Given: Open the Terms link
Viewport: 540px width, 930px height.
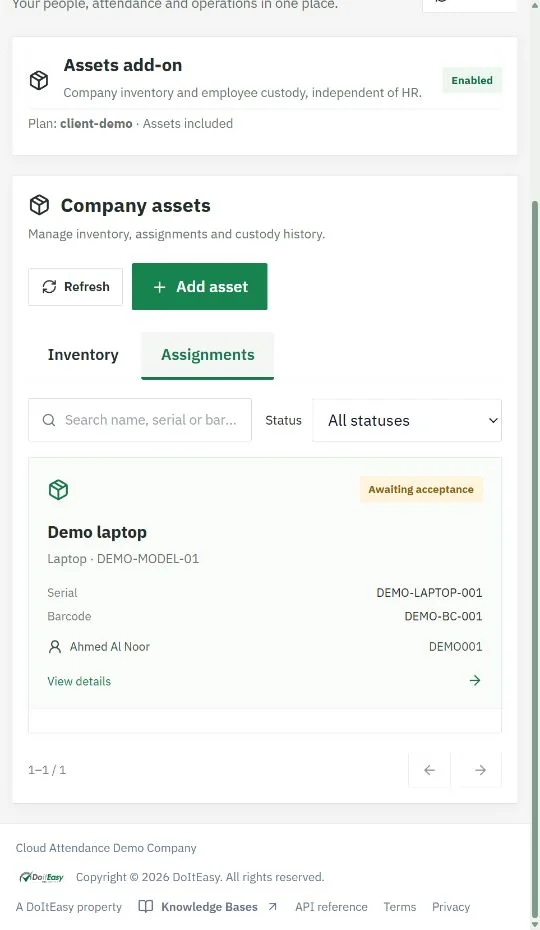Looking at the screenshot, I should (x=399, y=906).
